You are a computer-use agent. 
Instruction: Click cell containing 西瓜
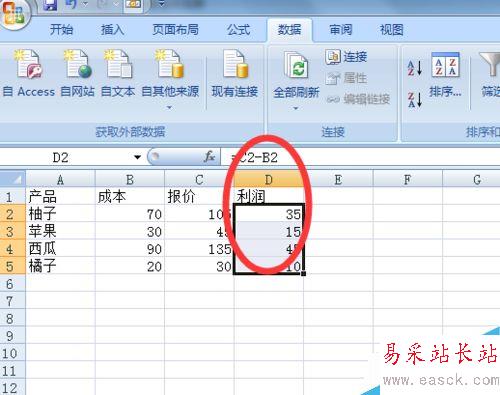coord(60,248)
